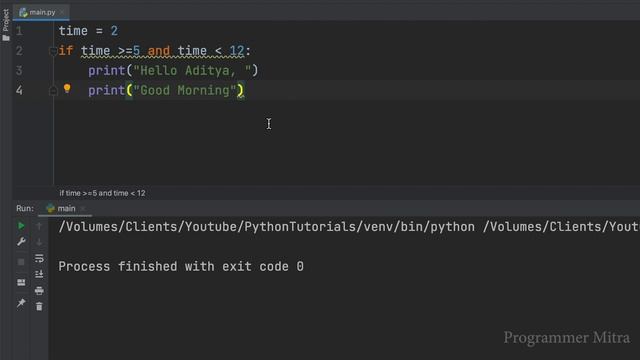Print the console output
Image resolution: width=640 pixels, height=360 pixels.
(x=39, y=291)
